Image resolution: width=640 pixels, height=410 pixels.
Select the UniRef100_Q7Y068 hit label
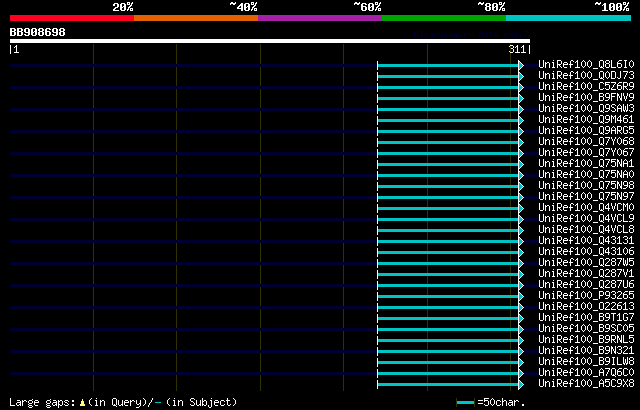click(x=586, y=142)
